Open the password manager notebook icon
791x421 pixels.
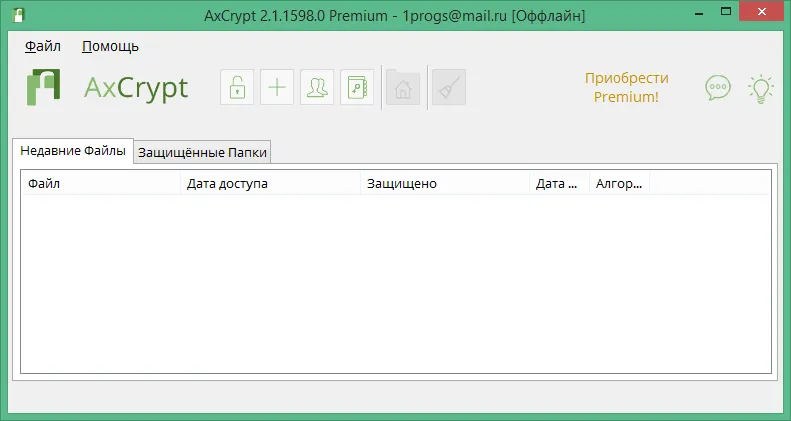(357, 87)
